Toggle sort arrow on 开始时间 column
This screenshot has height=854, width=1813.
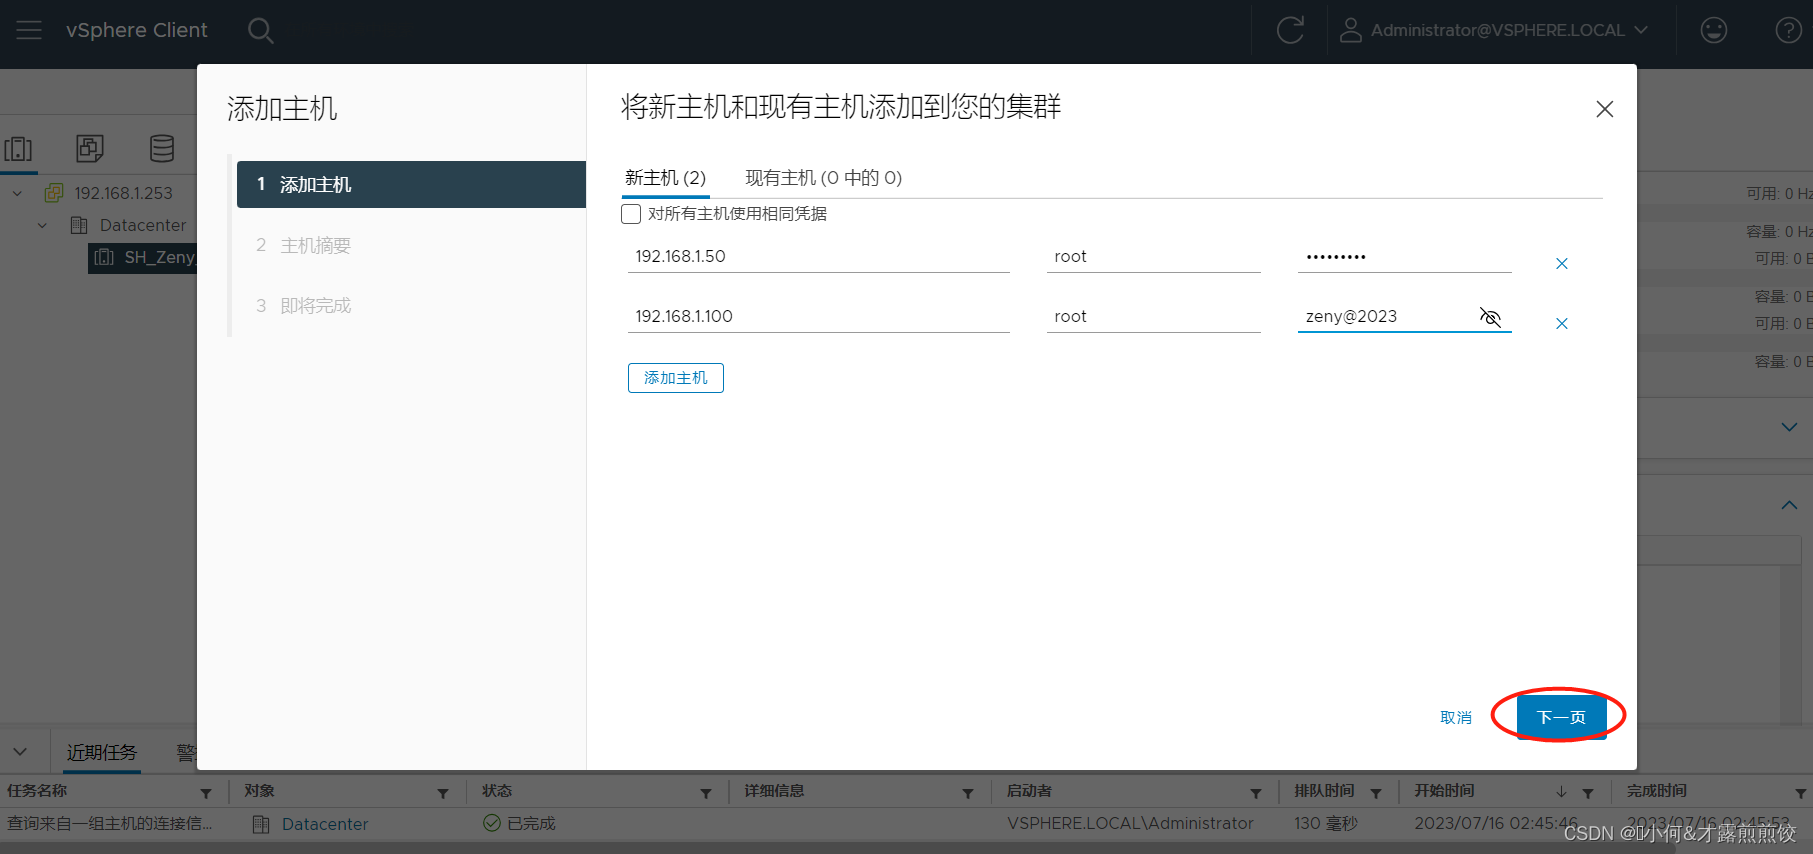tap(1561, 792)
